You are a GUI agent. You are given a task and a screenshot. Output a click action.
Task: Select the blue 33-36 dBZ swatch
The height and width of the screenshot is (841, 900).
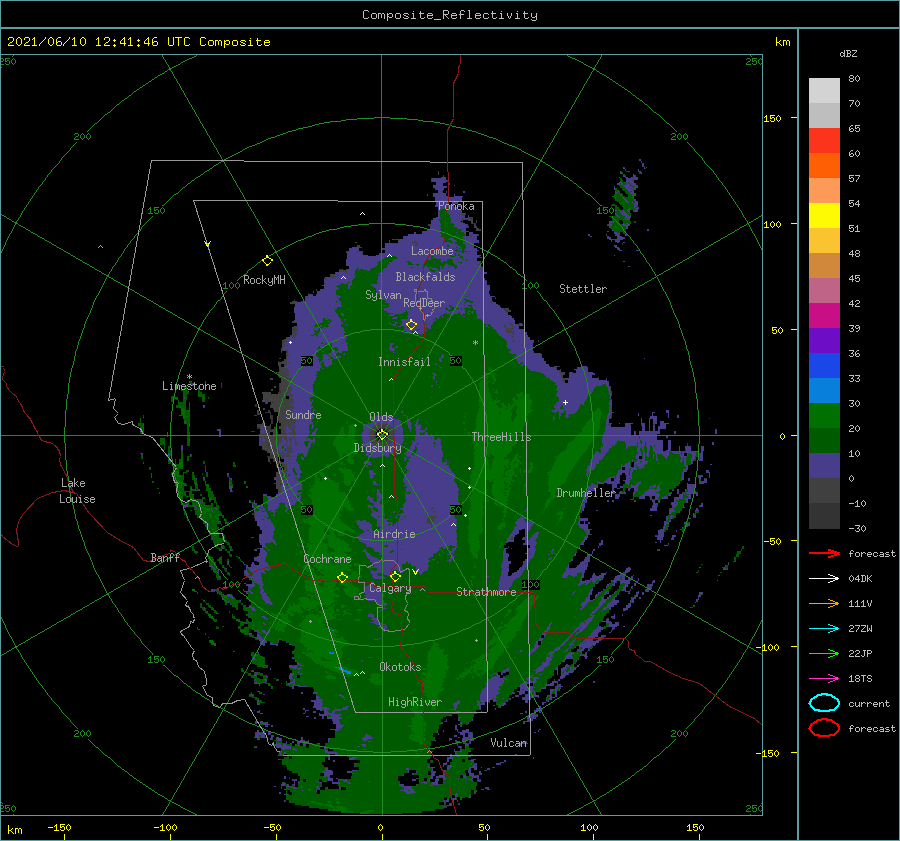click(824, 366)
